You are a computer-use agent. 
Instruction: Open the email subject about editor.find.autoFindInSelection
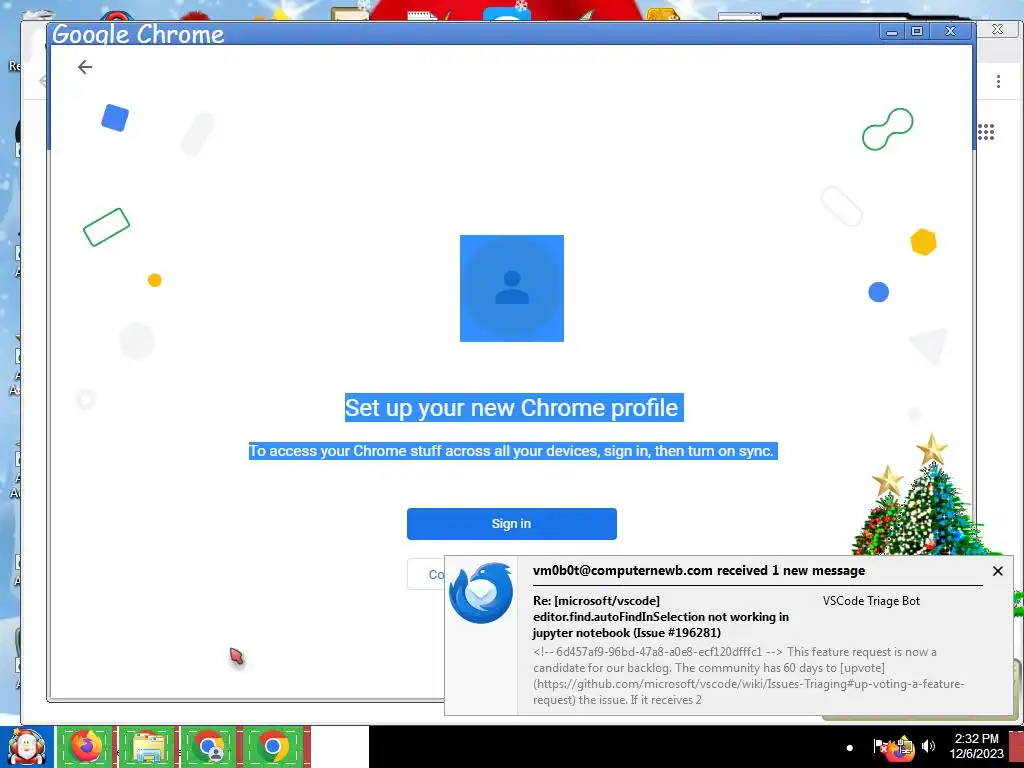point(661,616)
